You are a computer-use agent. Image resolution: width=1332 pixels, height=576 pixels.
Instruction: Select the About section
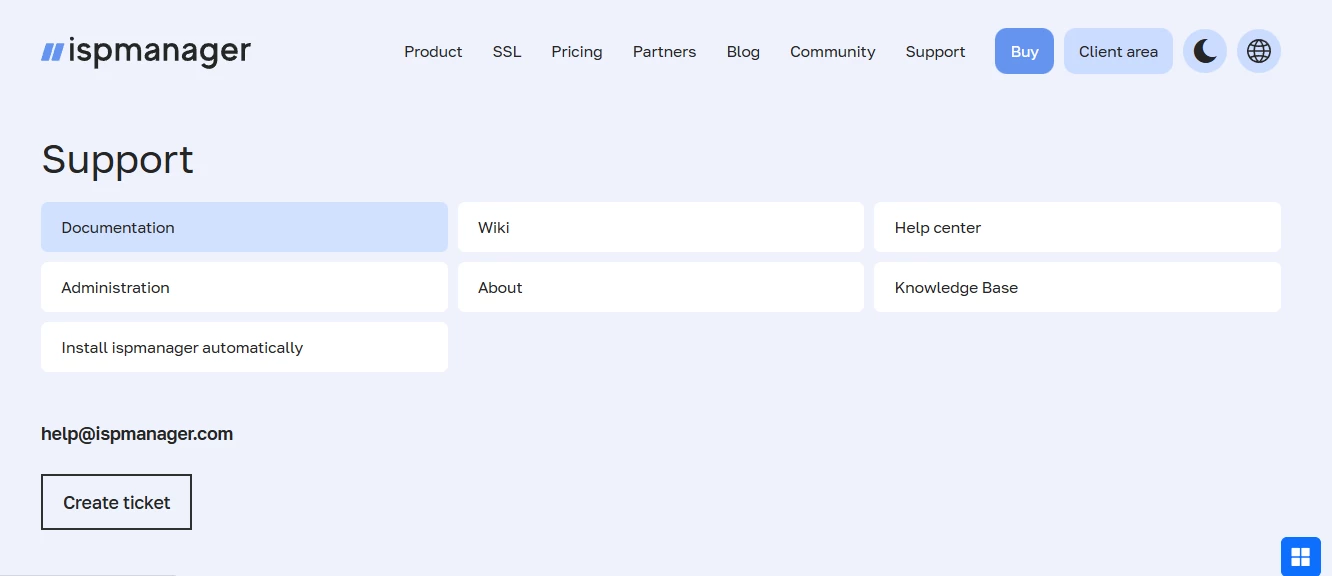(660, 287)
